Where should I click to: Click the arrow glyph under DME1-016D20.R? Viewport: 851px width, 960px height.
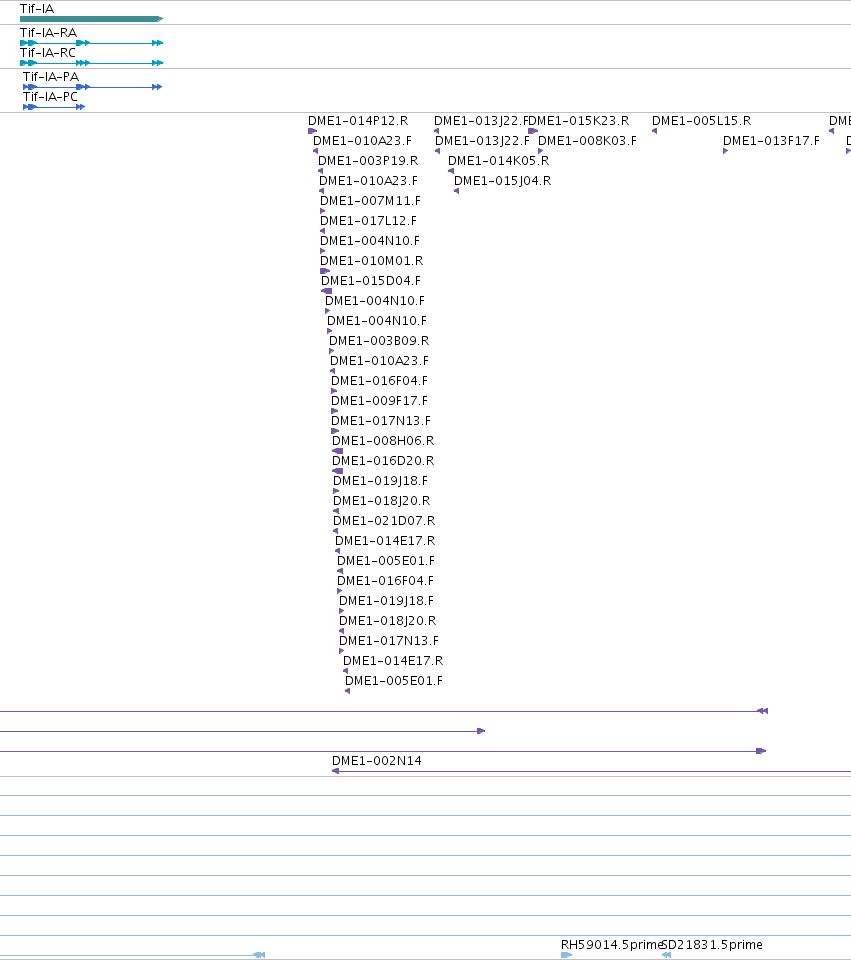coord(337,471)
